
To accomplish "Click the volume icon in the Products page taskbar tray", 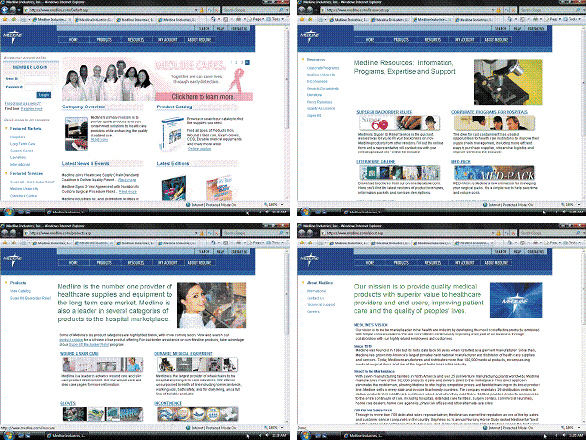I will [266, 436].
